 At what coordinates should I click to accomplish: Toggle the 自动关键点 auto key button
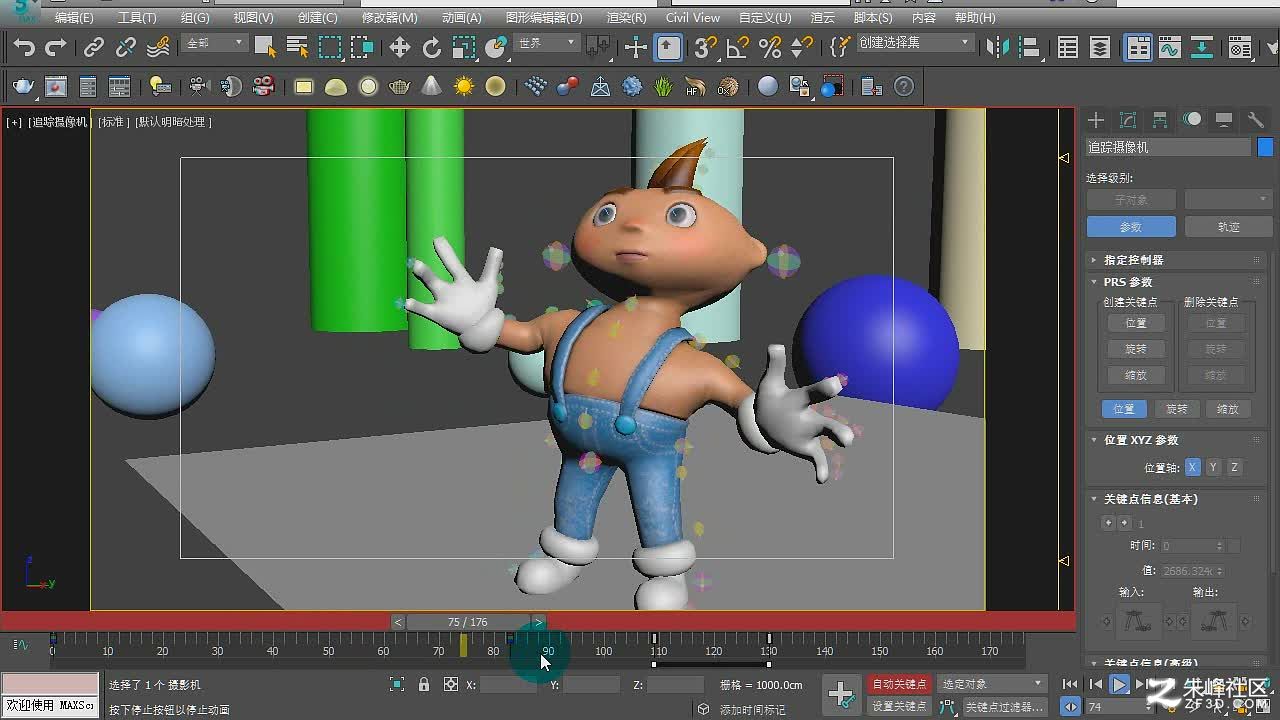(899, 684)
